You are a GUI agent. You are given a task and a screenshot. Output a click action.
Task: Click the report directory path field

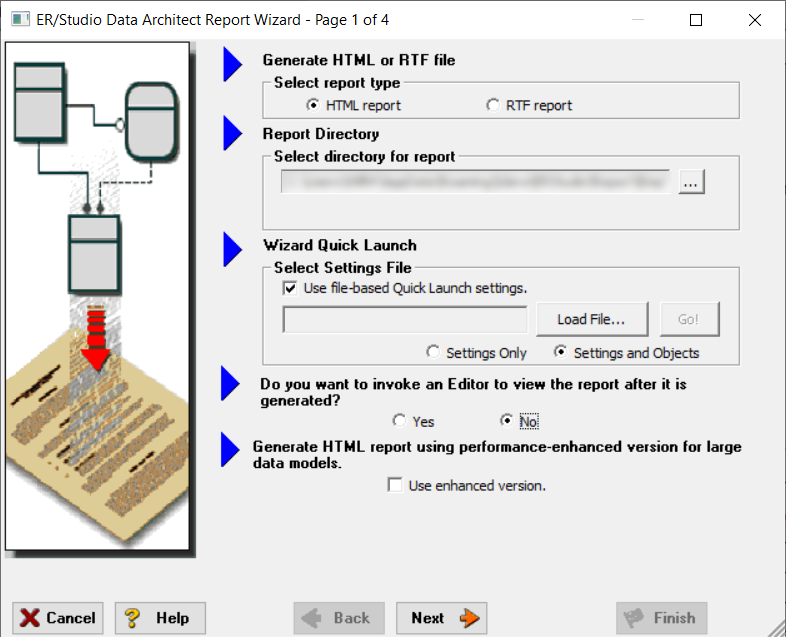point(475,181)
